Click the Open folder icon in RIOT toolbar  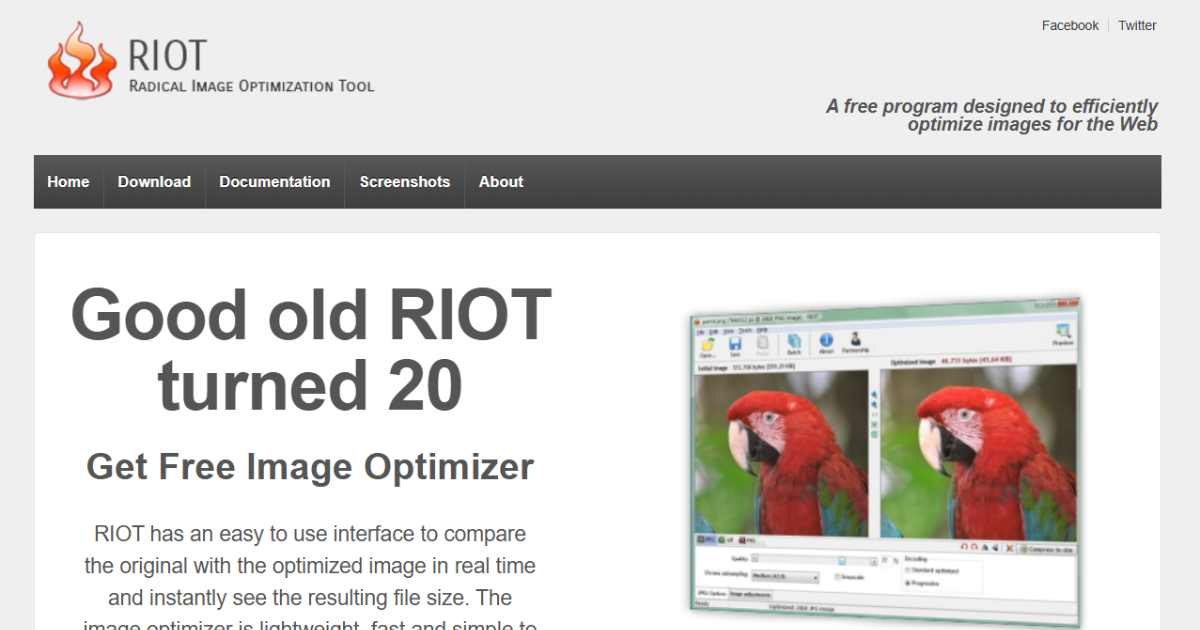pos(708,343)
